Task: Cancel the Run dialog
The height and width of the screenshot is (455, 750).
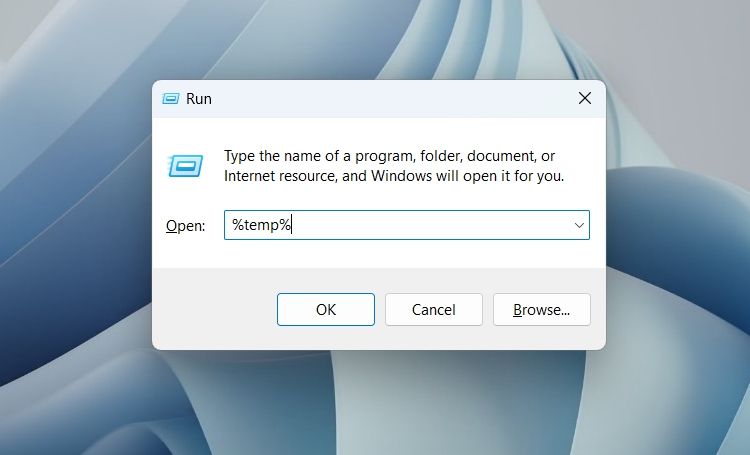Action: coord(434,310)
